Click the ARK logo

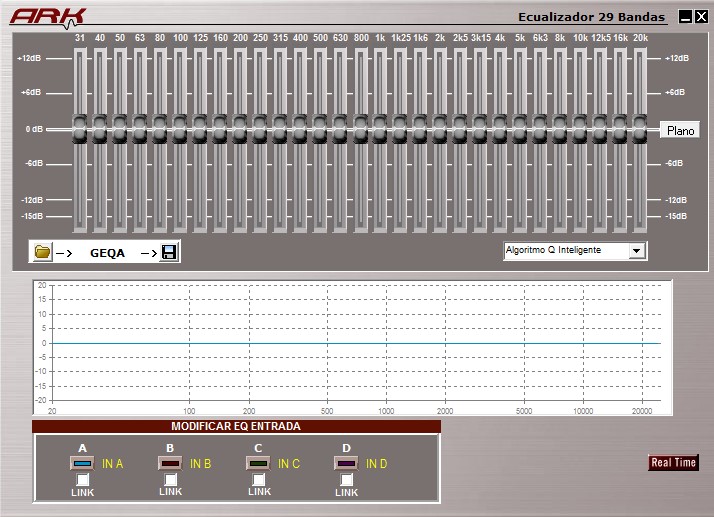(x=48, y=17)
